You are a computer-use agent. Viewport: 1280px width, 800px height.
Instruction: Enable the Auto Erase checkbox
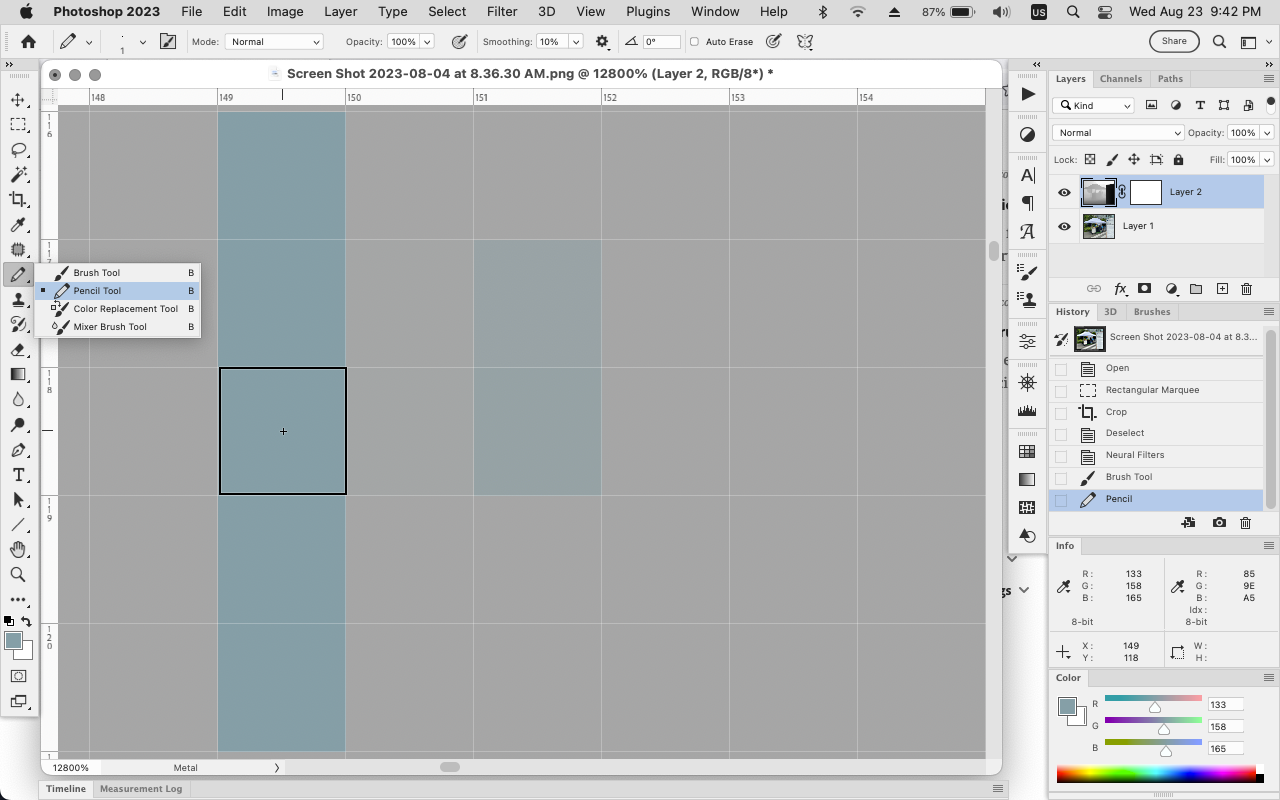(692, 42)
